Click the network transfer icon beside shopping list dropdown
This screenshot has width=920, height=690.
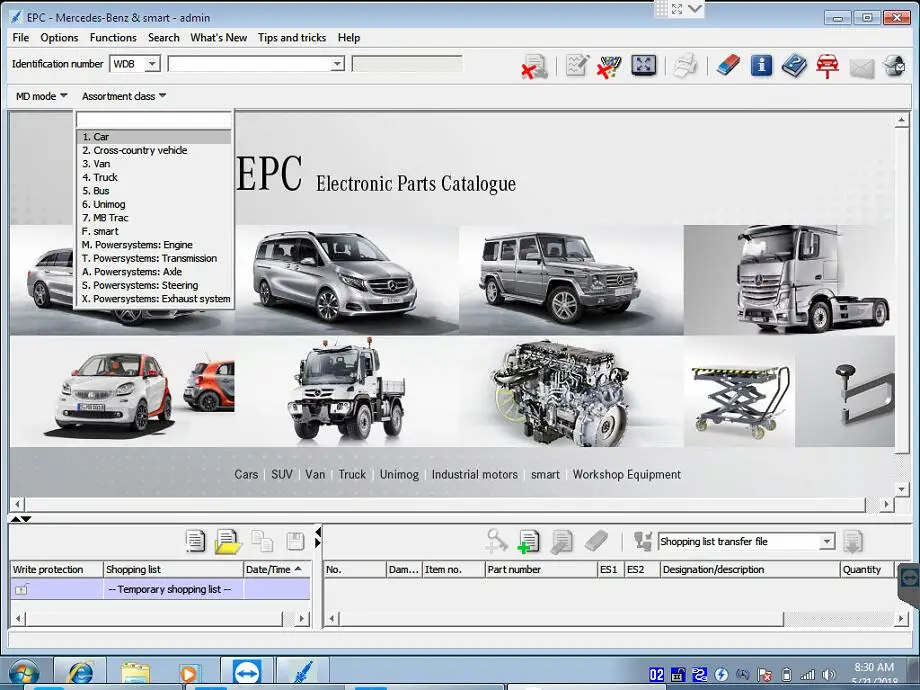643,541
